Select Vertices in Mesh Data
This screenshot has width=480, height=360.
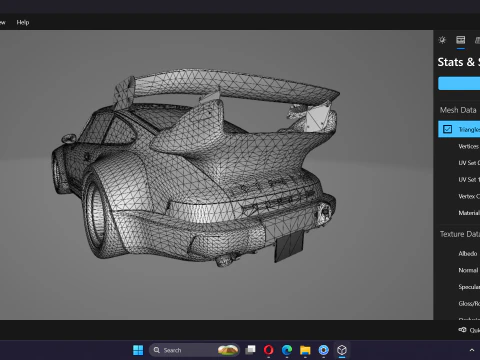[x=468, y=146]
